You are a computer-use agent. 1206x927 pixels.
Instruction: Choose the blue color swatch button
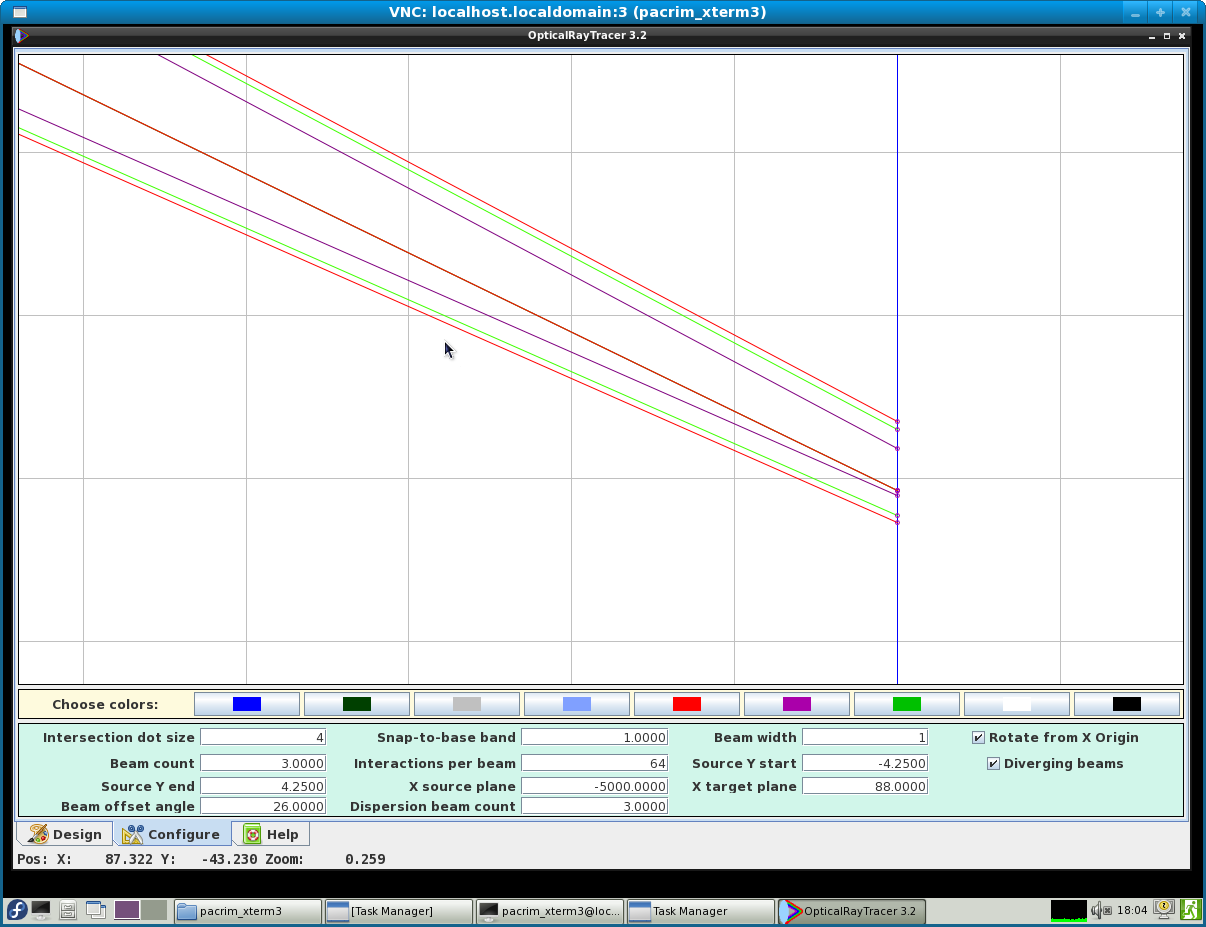(x=247, y=704)
